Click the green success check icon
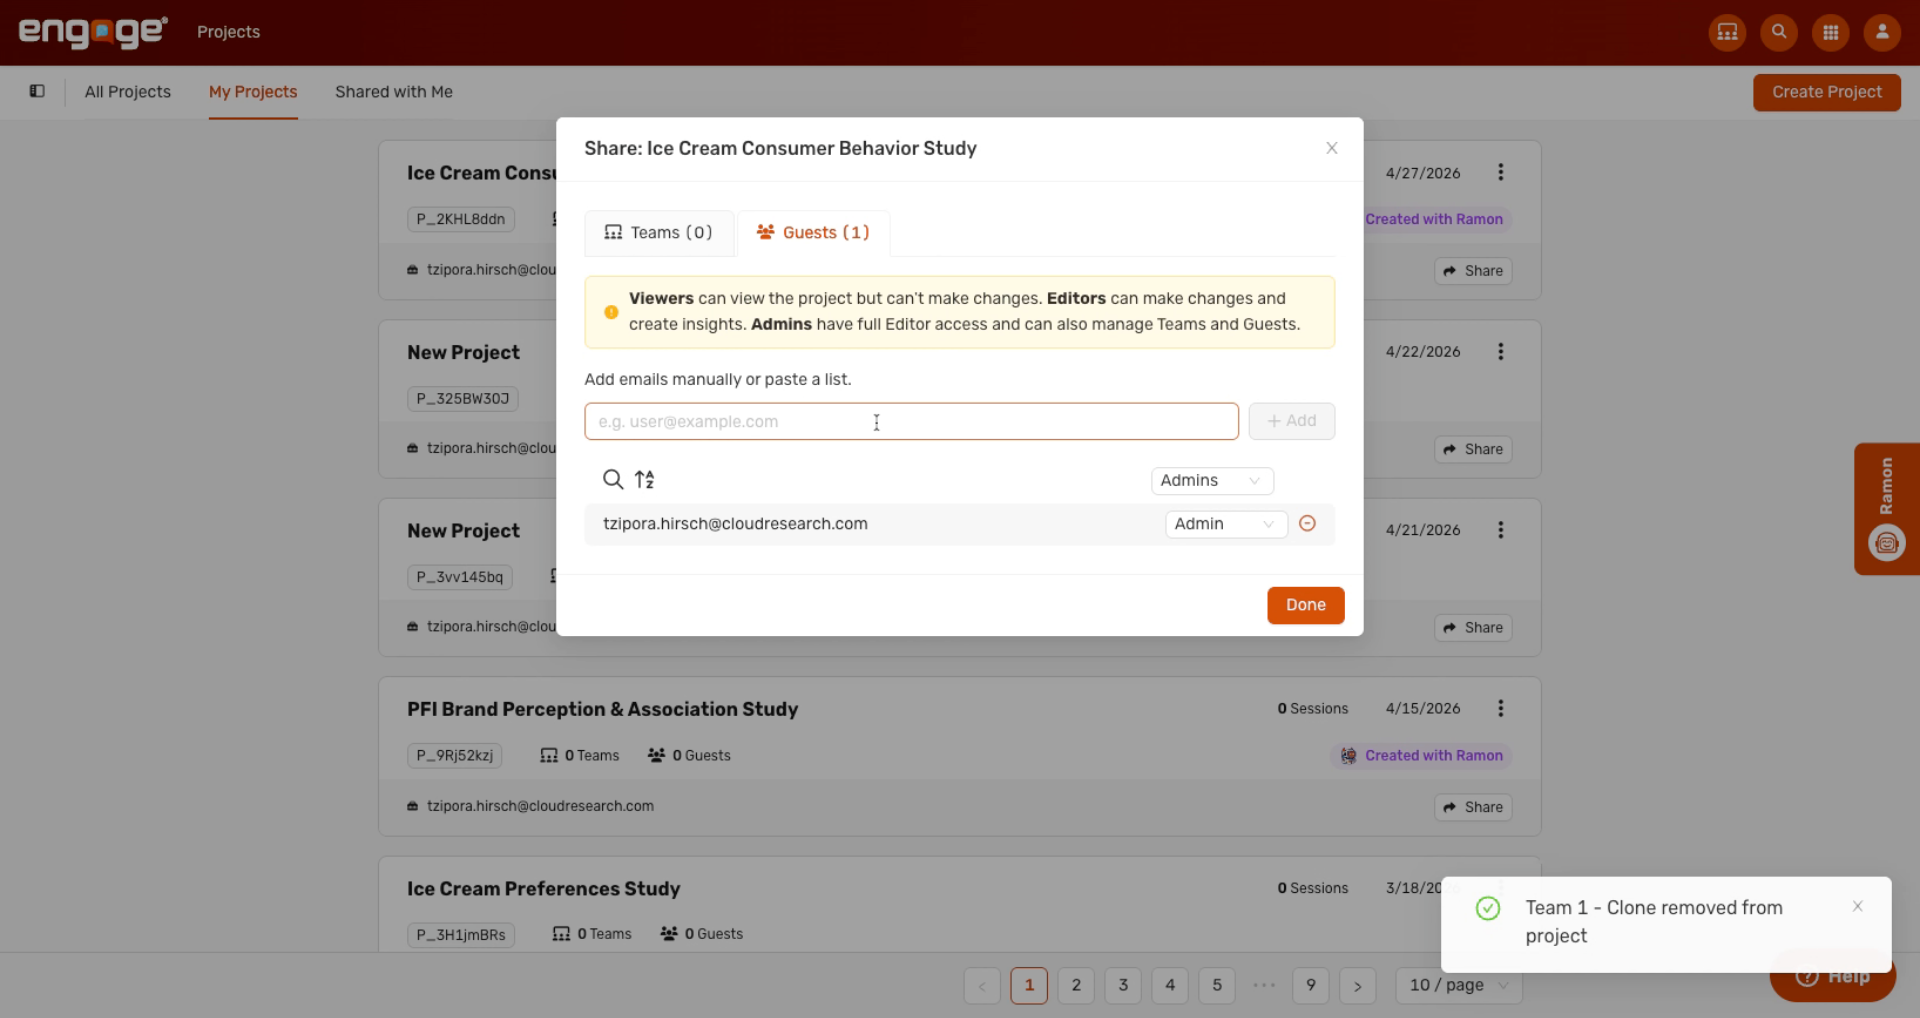This screenshot has height=1018, width=1920. [x=1487, y=908]
